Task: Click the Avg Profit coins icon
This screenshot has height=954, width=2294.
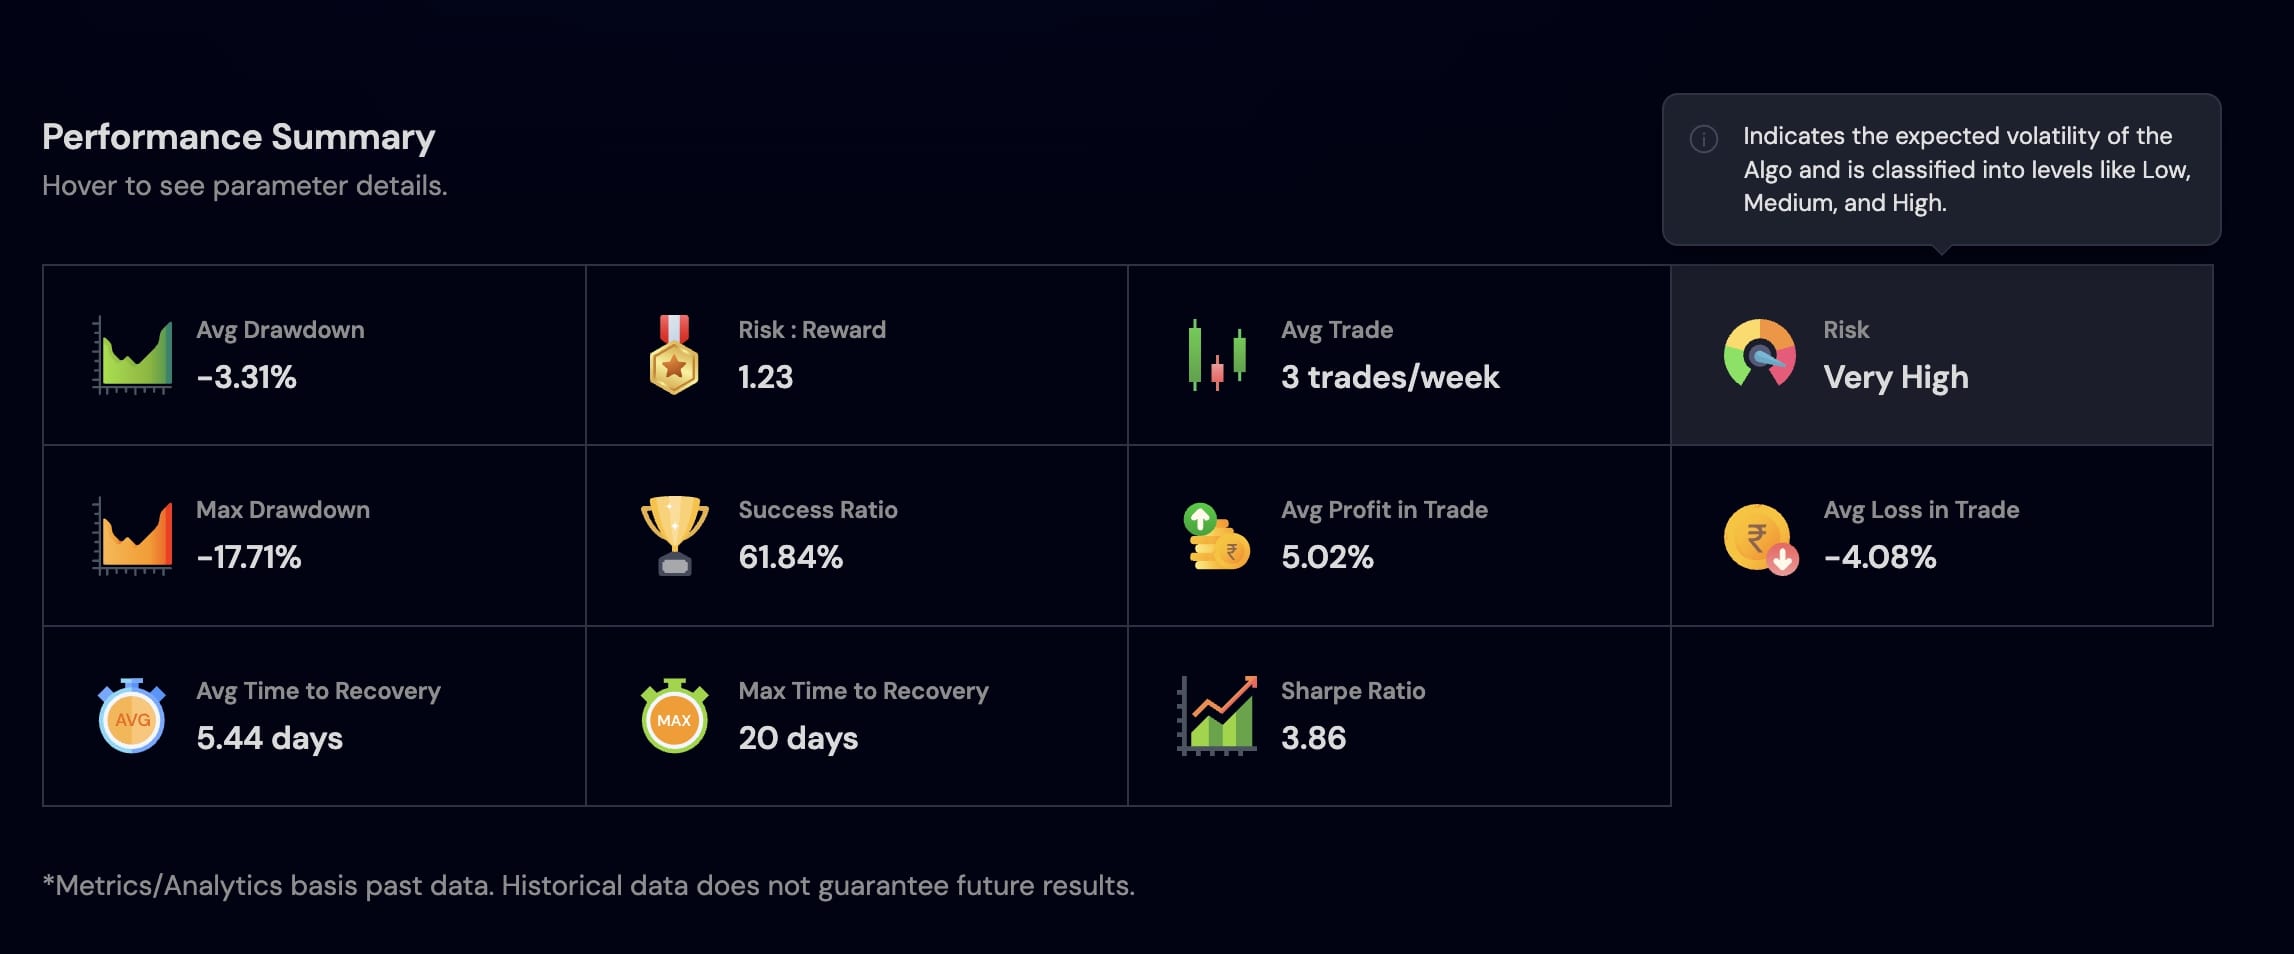Action: [x=1216, y=537]
